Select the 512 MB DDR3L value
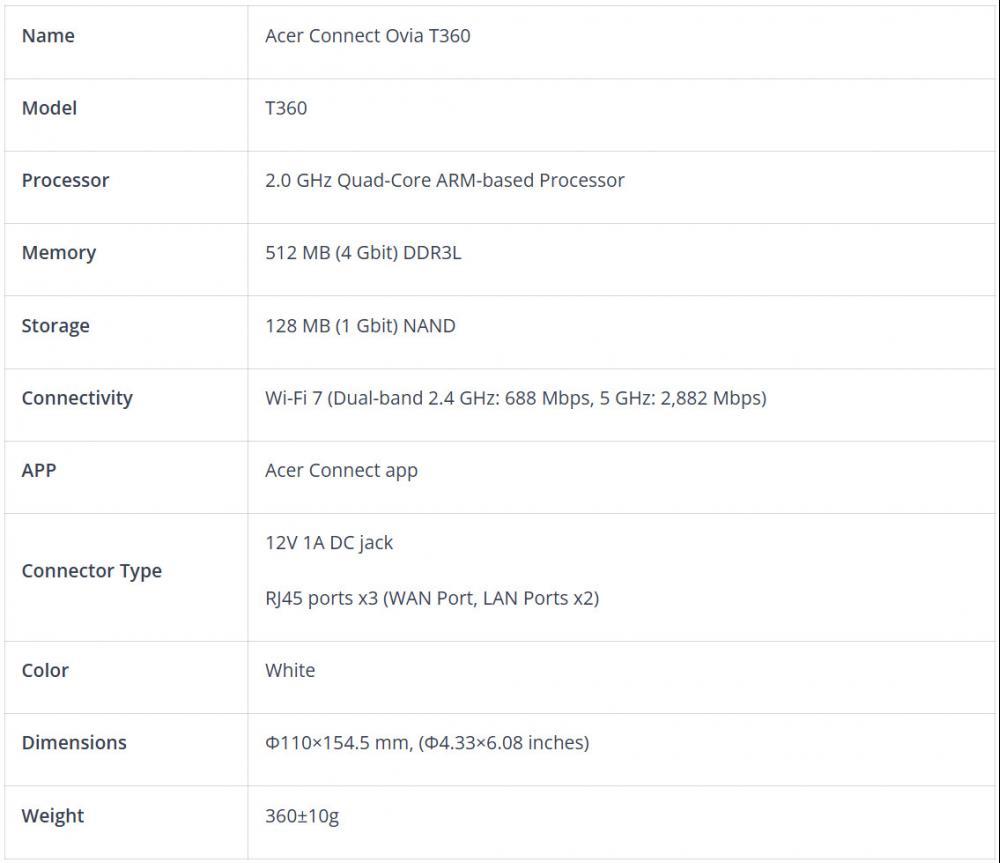The width and height of the screenshot is (1000, 863). pyautogui.click(x=363, y=253)
